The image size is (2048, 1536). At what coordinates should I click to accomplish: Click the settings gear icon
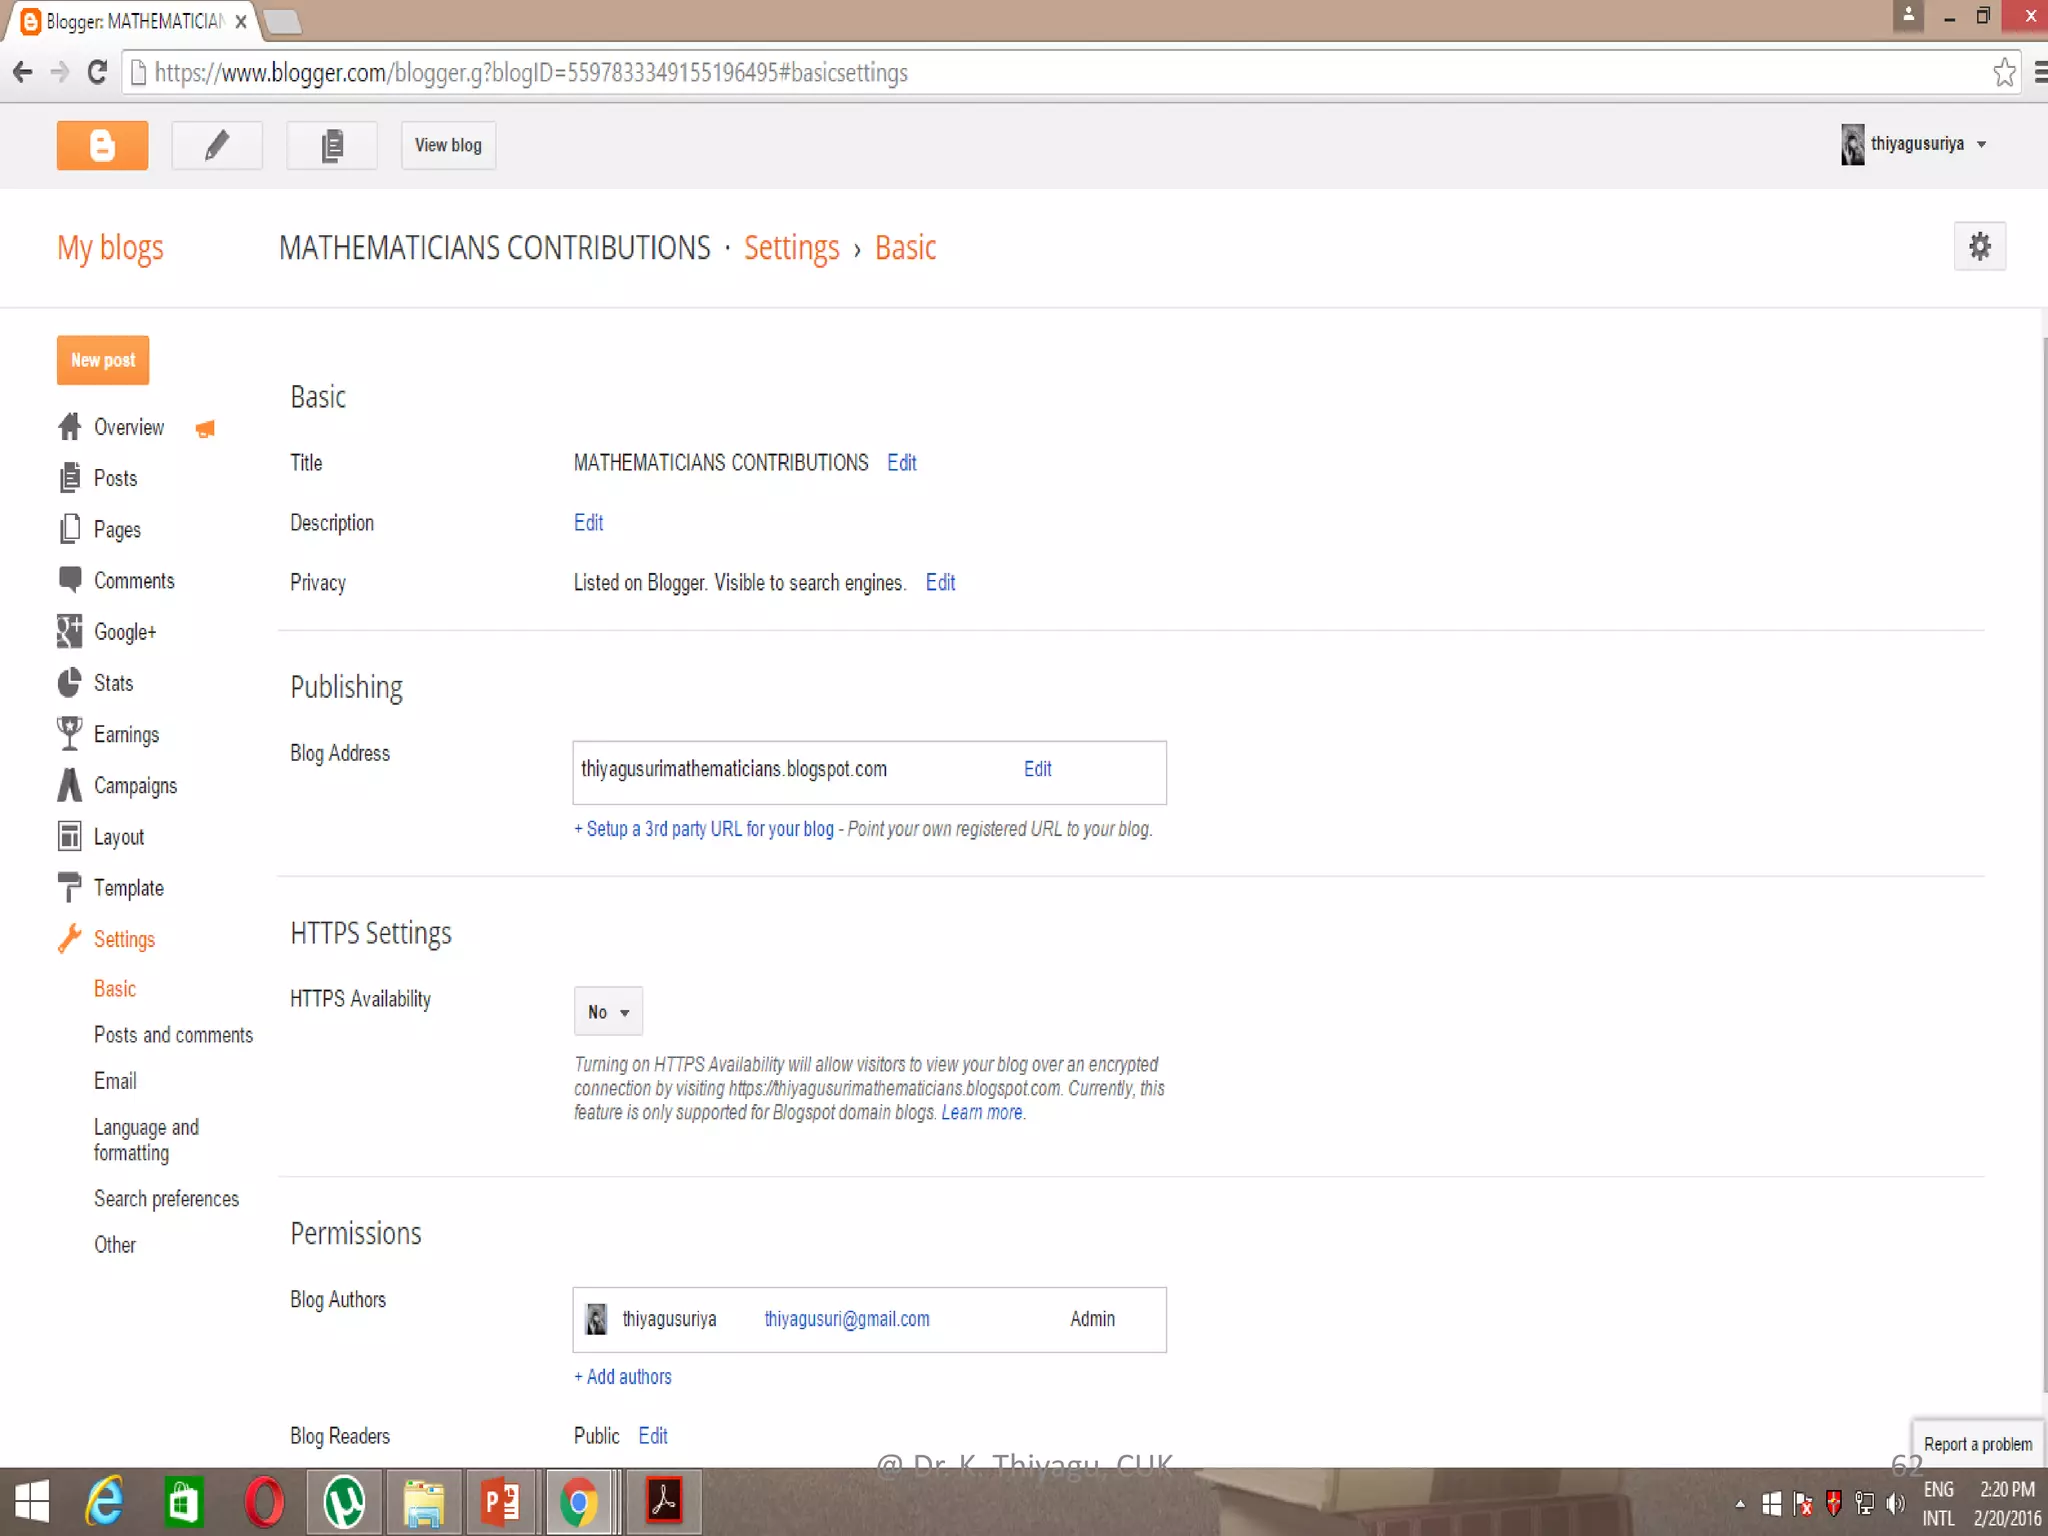1979,247
